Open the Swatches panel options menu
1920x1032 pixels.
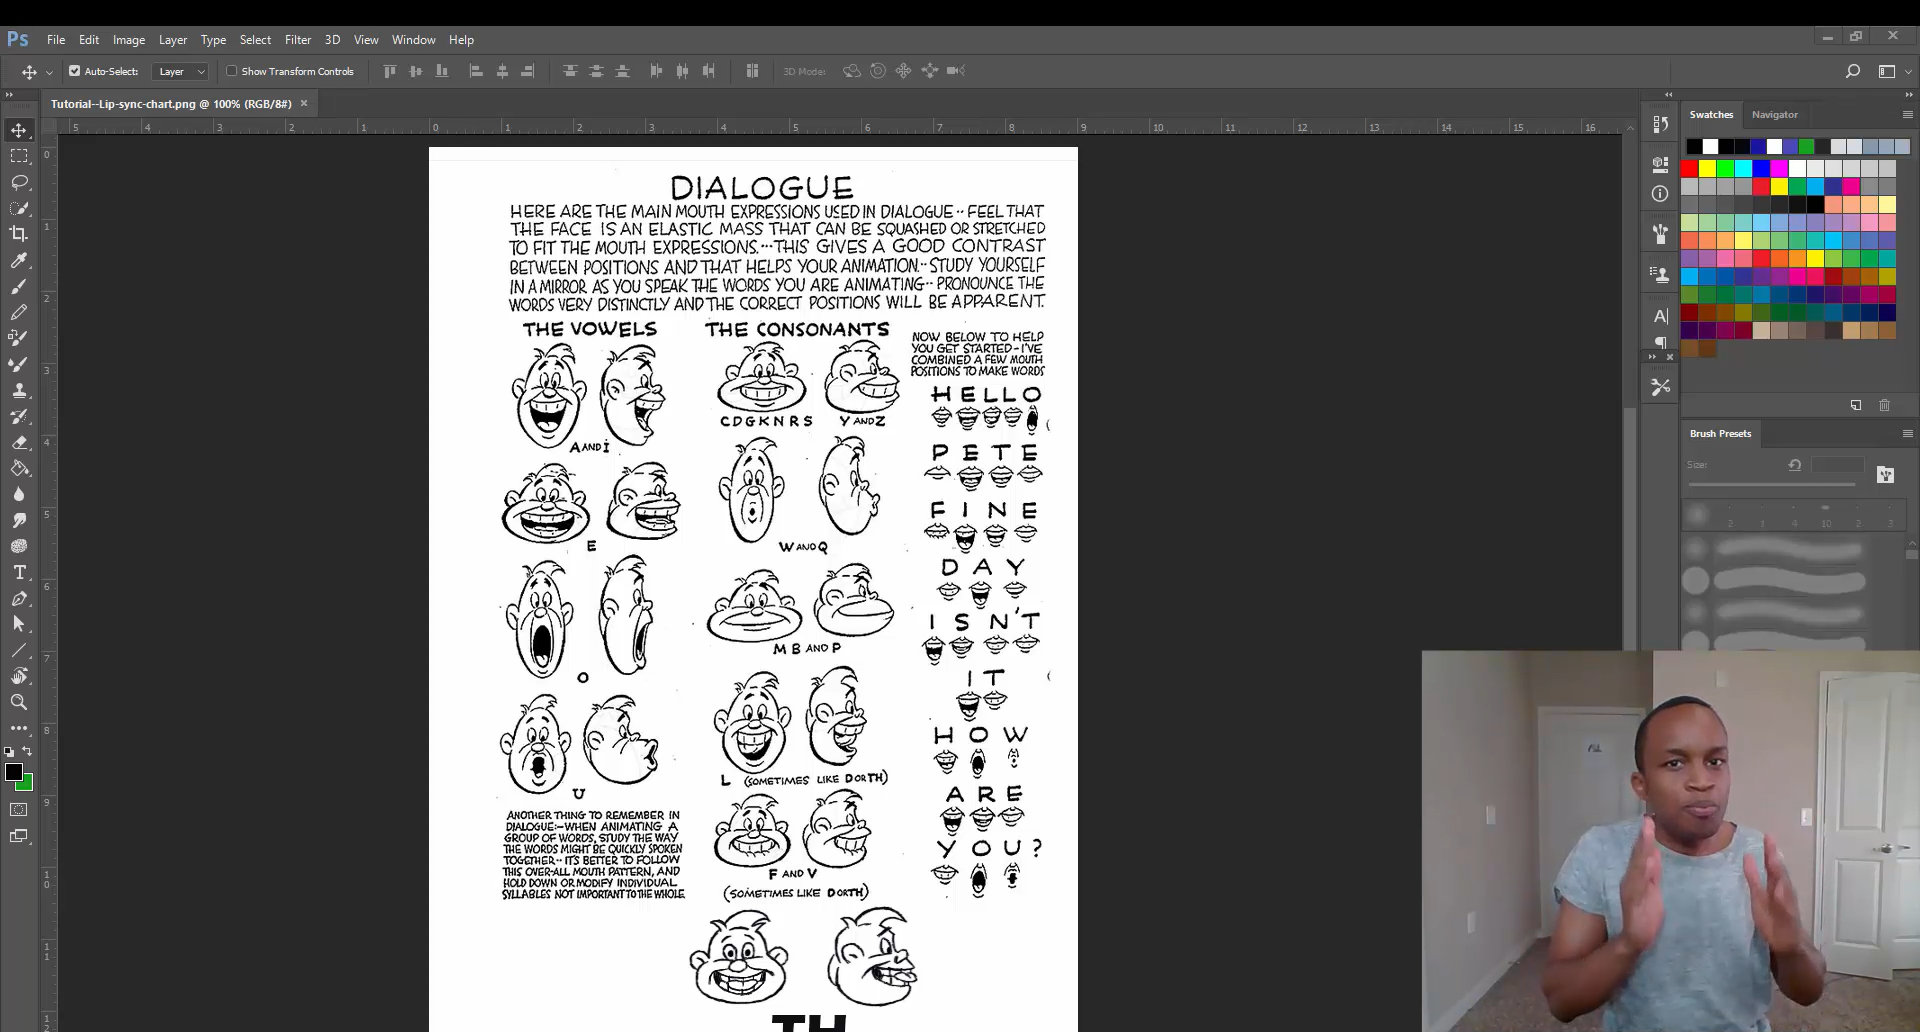(x=1907, y=114)
